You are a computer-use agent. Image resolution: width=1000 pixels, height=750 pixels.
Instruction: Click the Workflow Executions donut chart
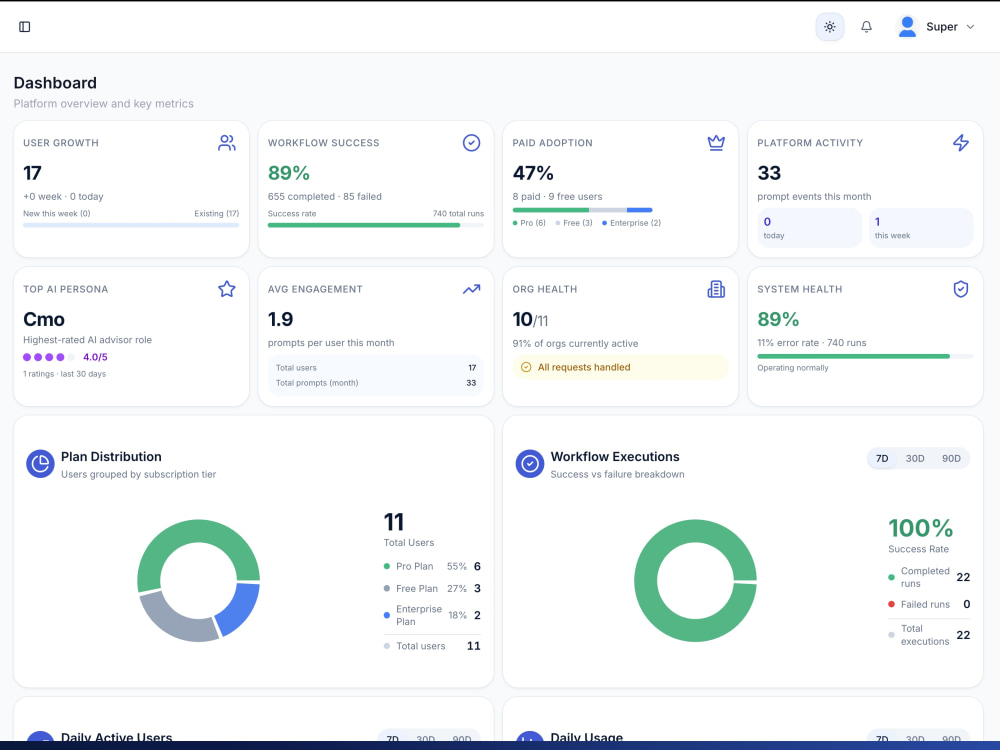point(695,580)
